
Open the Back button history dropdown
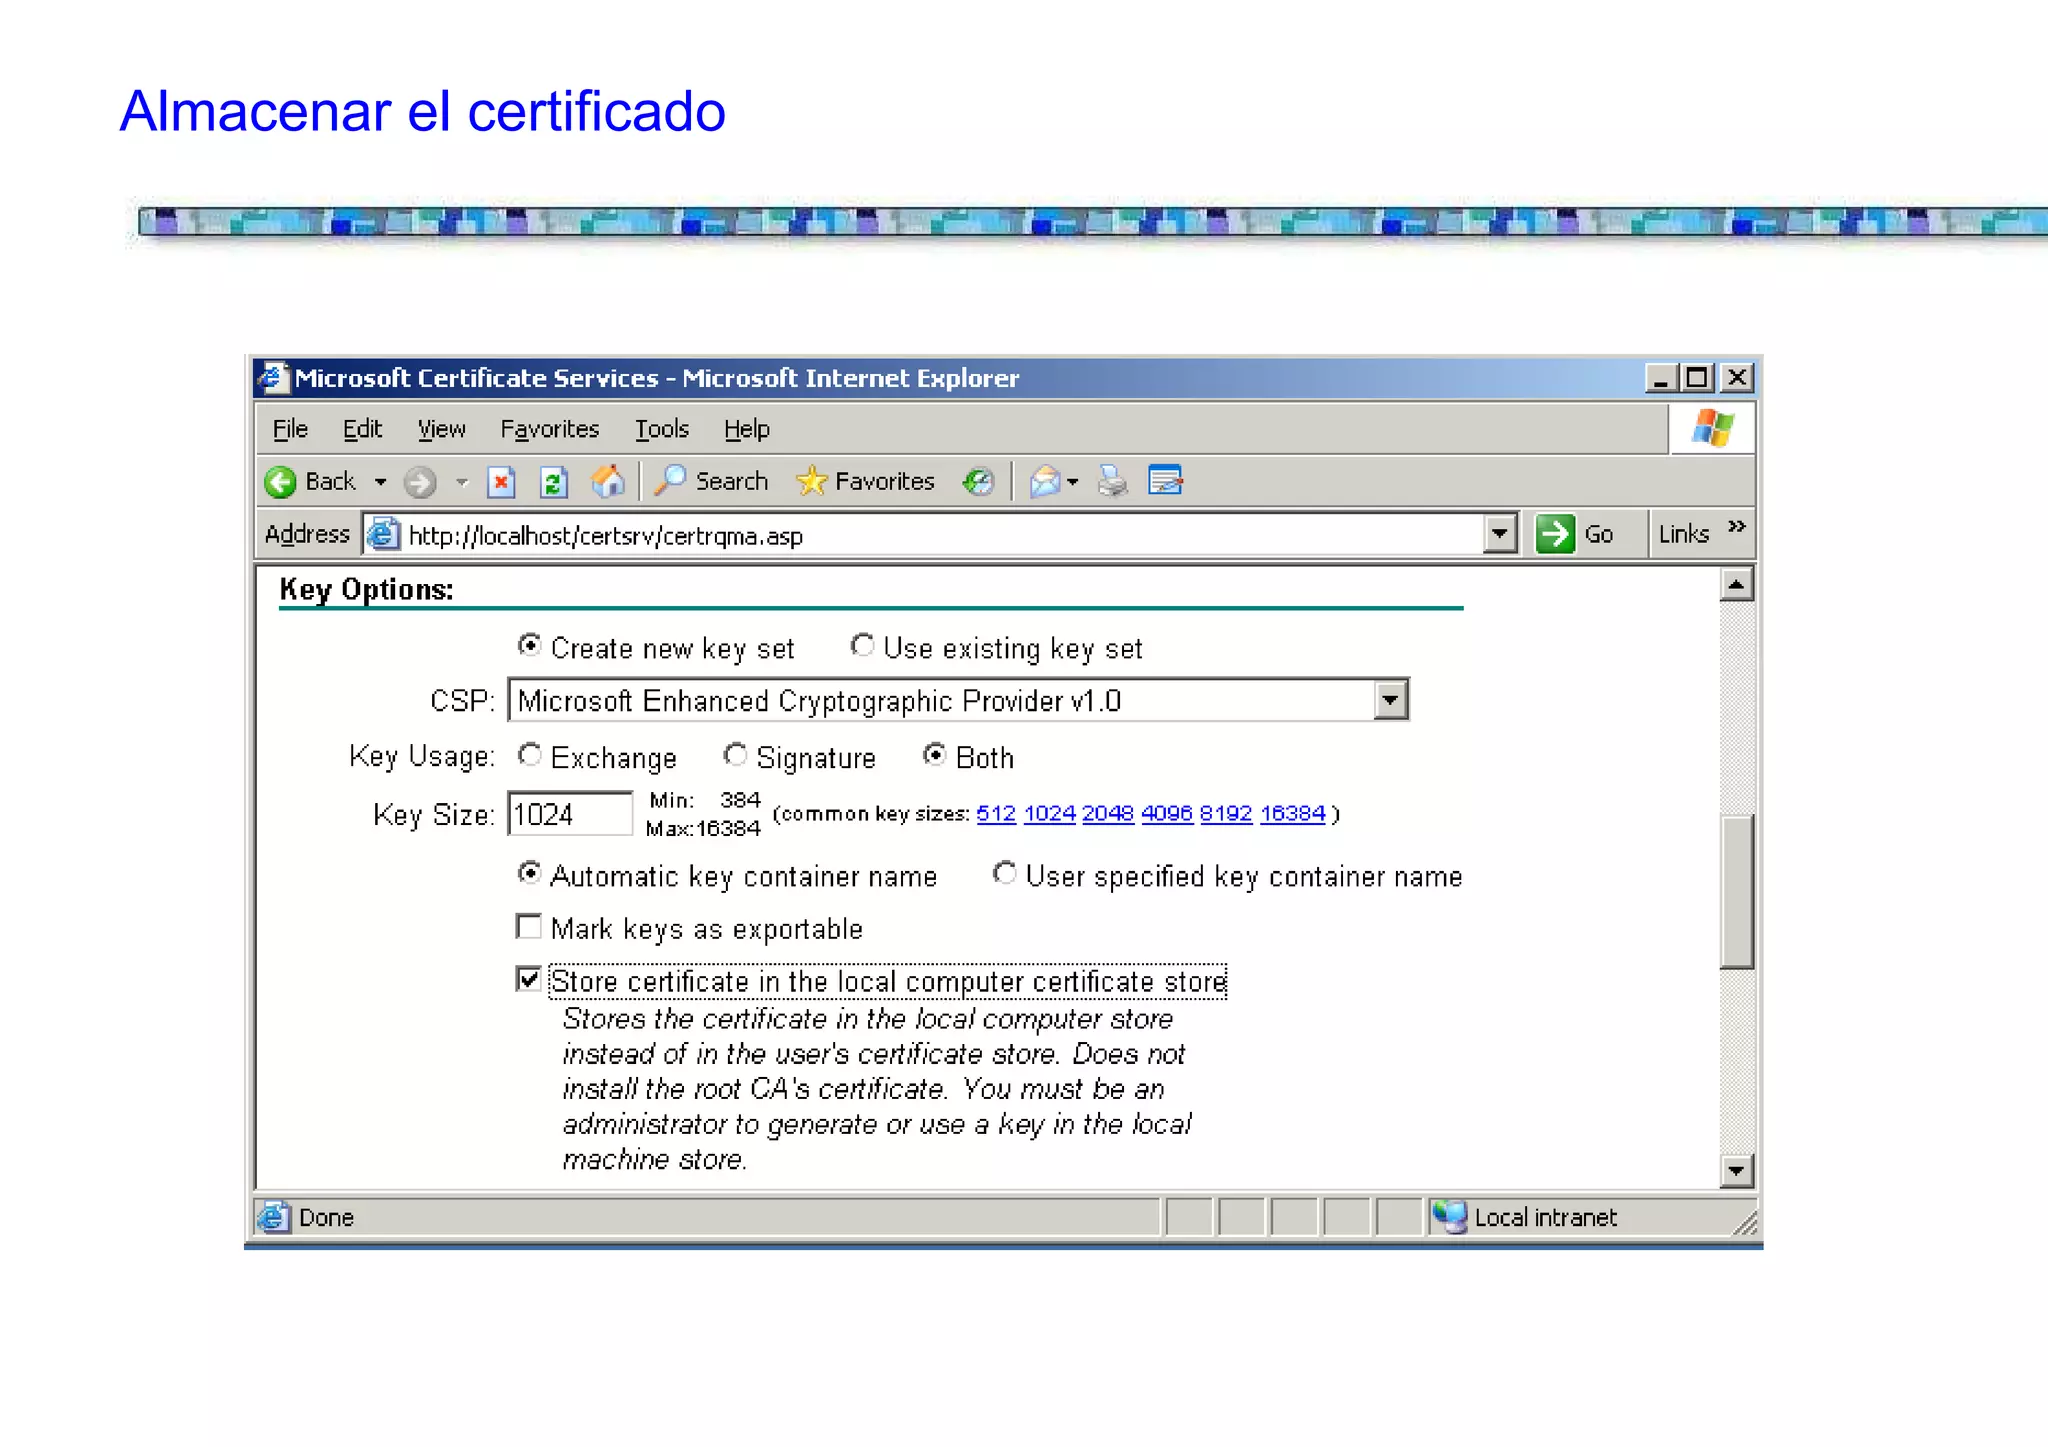tap(381, 483)
